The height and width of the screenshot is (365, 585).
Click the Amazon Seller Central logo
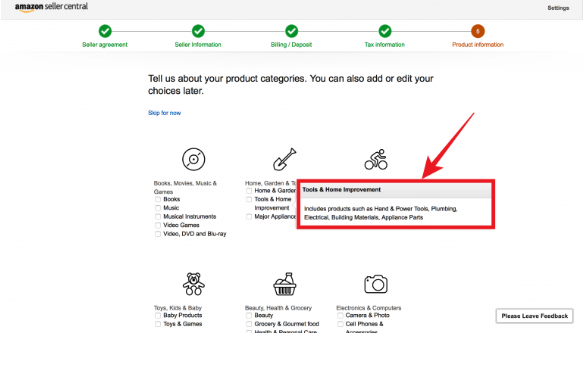51,7
